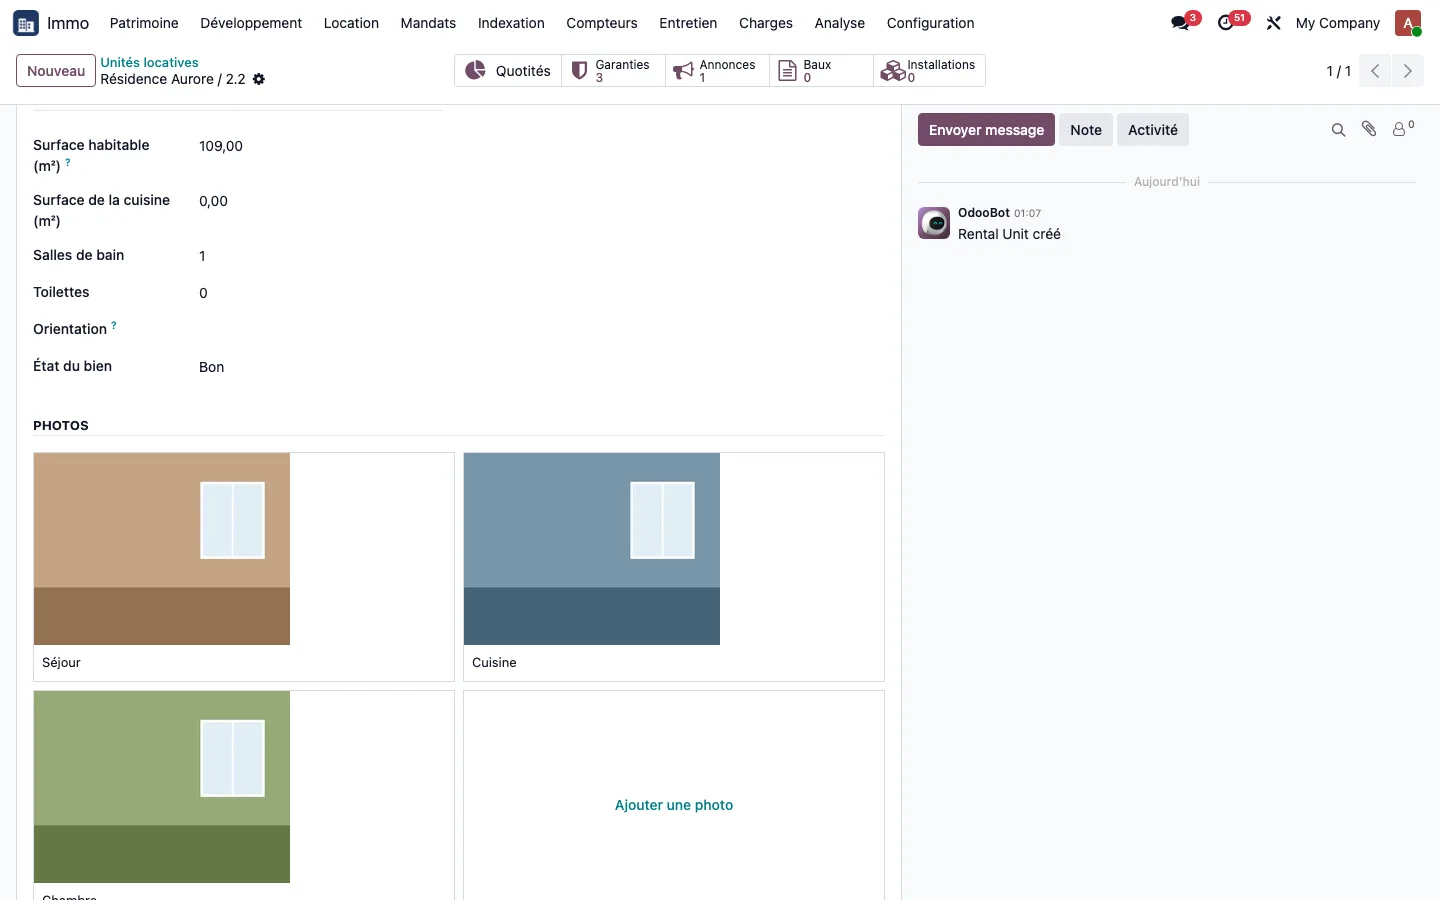1440x900 pixels.
Task: Click the Cuisine photo caption
Action: 494,663
